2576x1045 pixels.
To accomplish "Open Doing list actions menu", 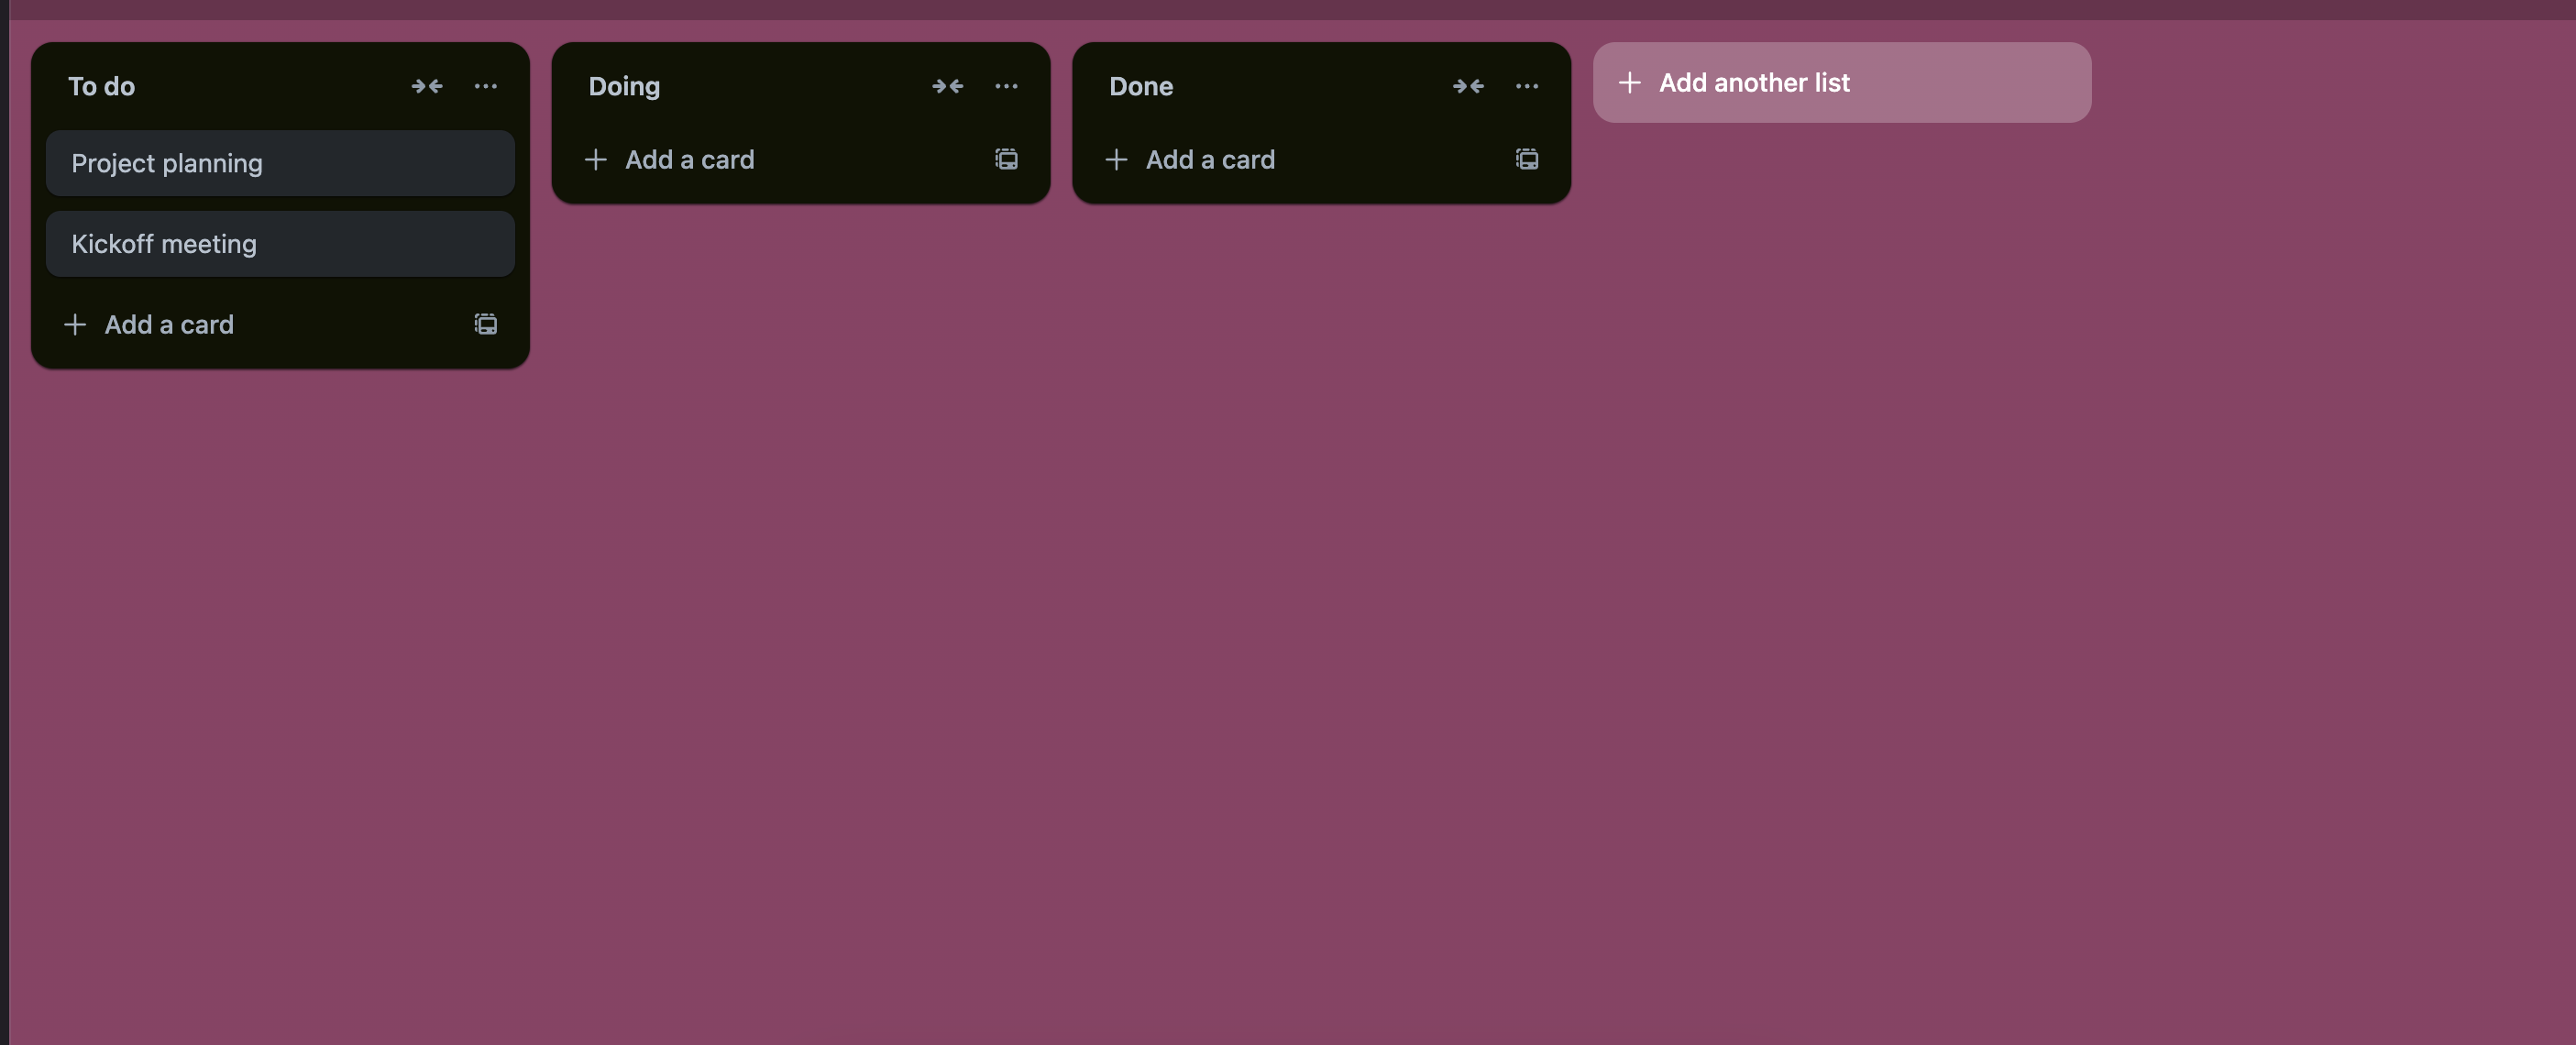I will coord(1006,86).
